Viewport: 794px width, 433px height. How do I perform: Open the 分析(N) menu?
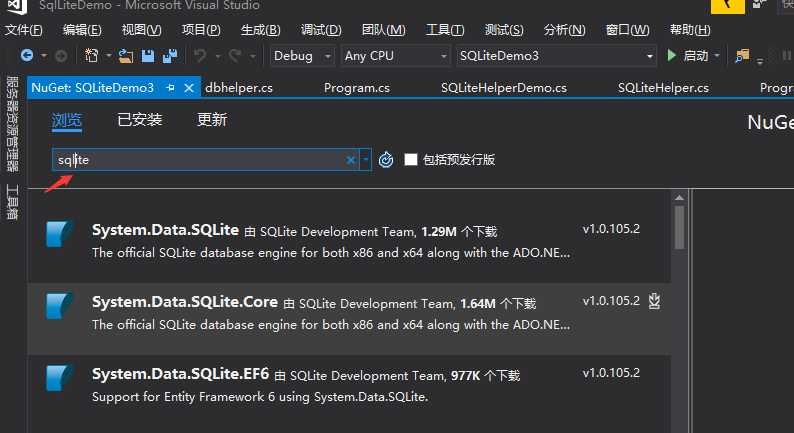click(564, 30)
